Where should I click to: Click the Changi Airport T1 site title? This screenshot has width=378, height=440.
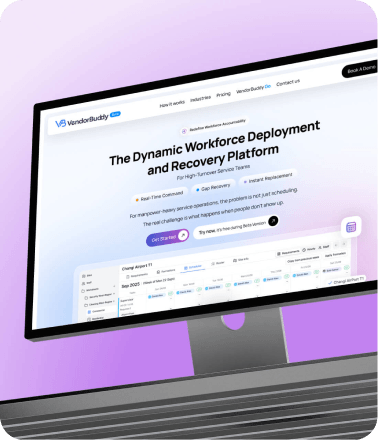pos(137,267)
